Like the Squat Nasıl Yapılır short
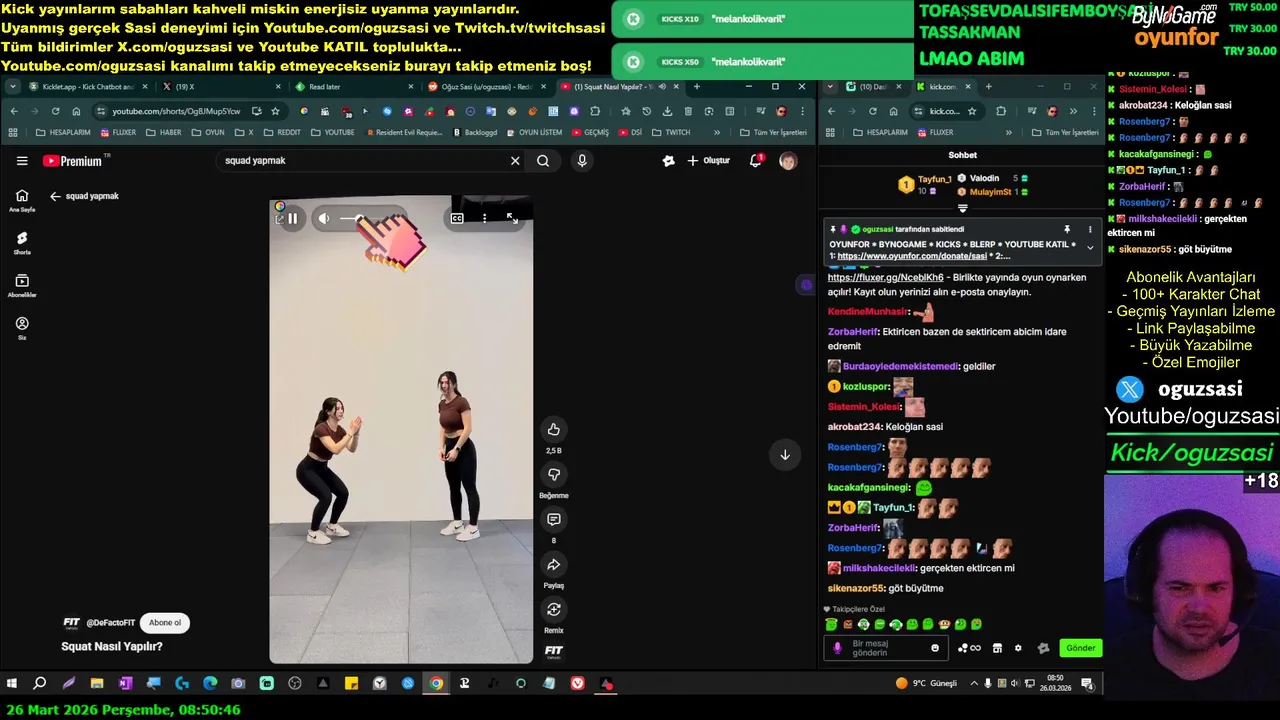The height and width of the screenshot is (720, 1280). click(x=553, y=429)
